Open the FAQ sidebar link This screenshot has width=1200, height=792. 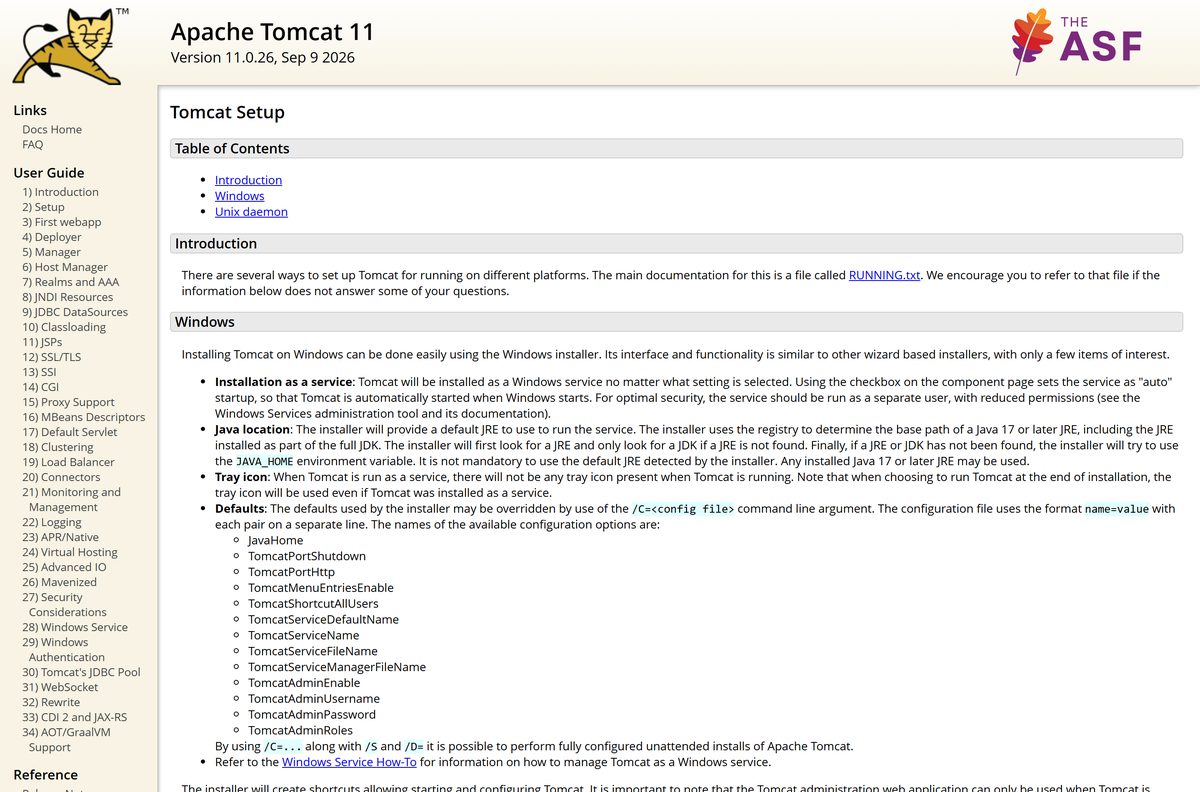click(33, 144)
